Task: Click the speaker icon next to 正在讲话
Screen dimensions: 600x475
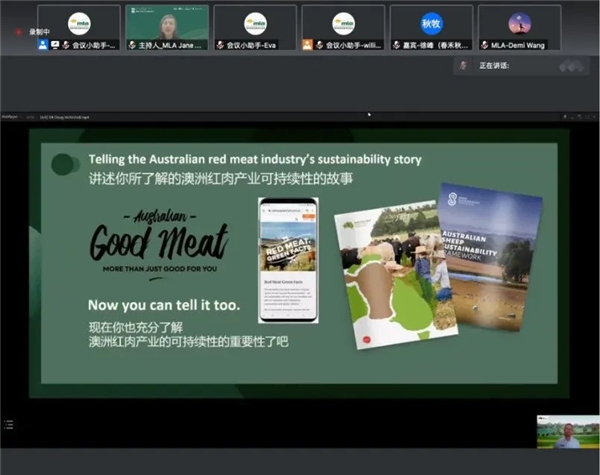Action: point(463,66)
